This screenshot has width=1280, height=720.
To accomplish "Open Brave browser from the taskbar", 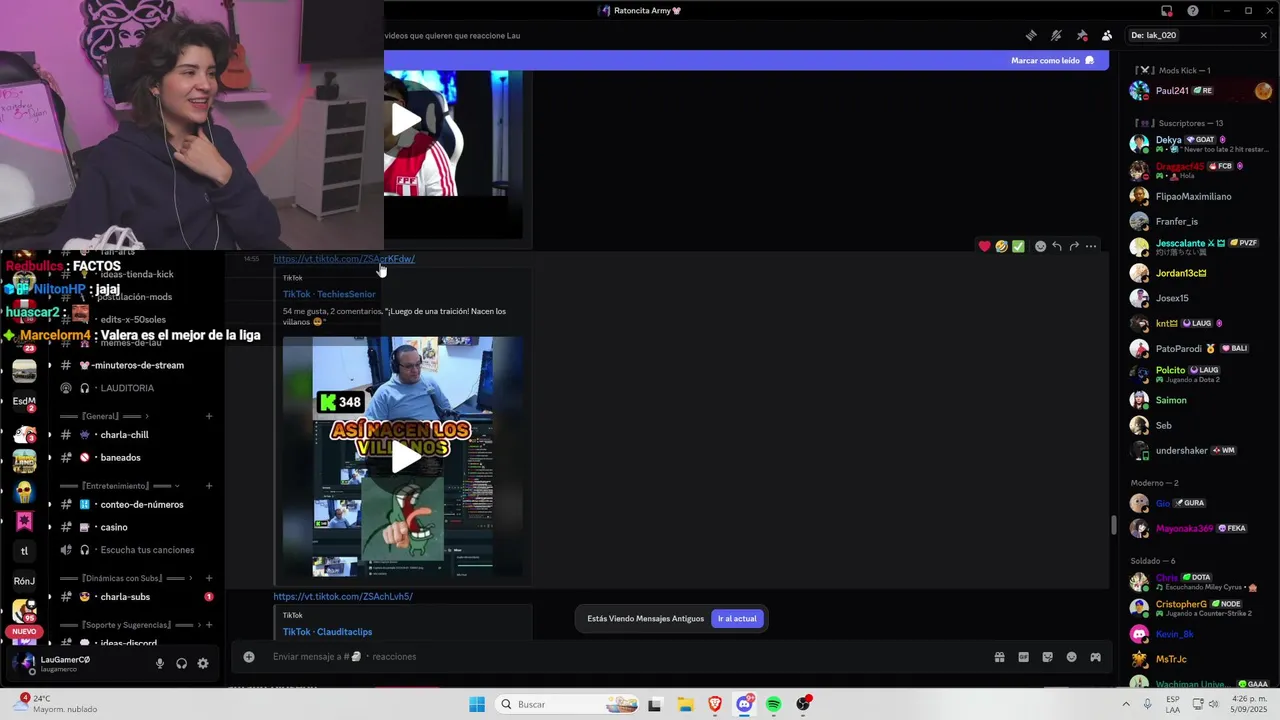I will click(x=715, y=705).
